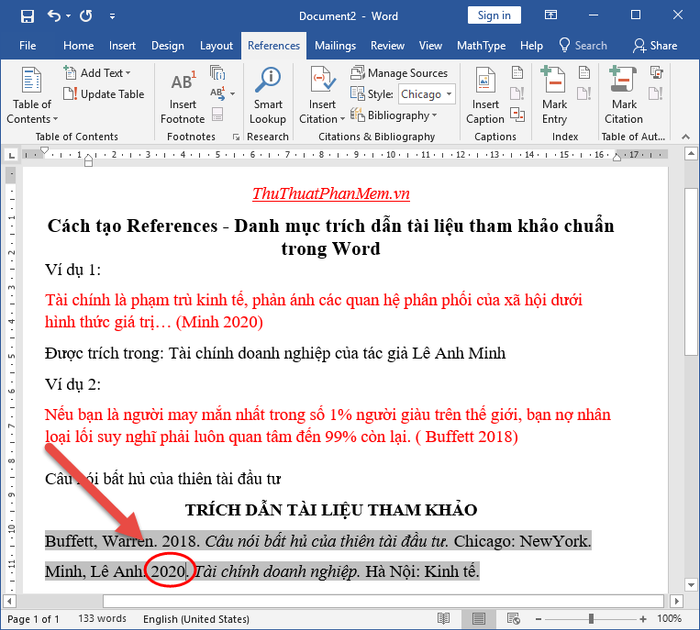Screen dimensions: 700x630
Task: Click Update Table
Action: 104,94
